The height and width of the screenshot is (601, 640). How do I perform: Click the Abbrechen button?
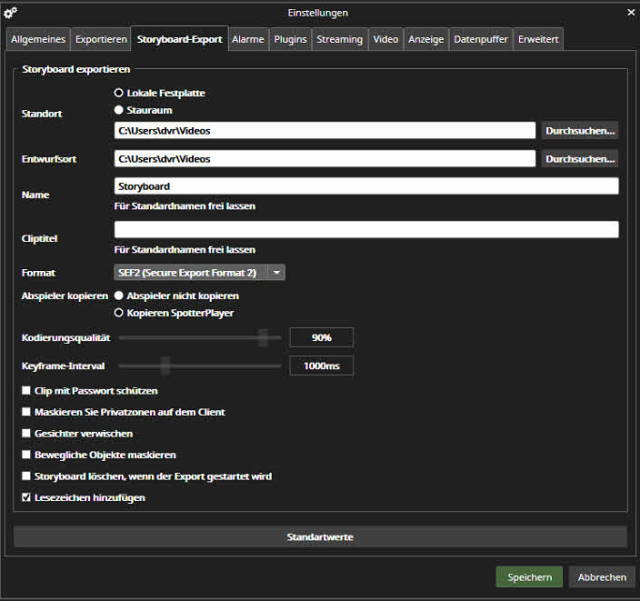pyautogui.click(x=601, y=577)
